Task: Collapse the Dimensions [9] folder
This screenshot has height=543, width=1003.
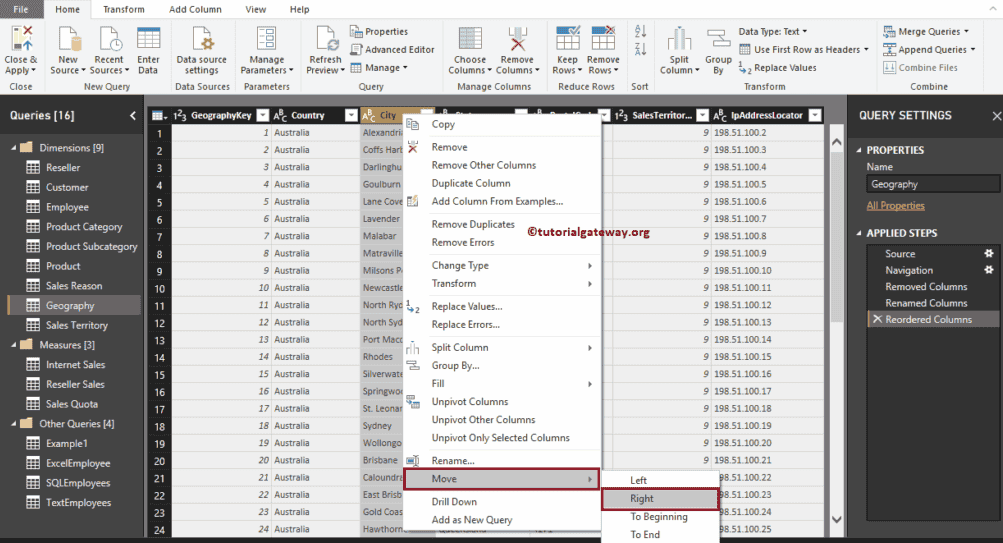Action: [x=13, y=148]
